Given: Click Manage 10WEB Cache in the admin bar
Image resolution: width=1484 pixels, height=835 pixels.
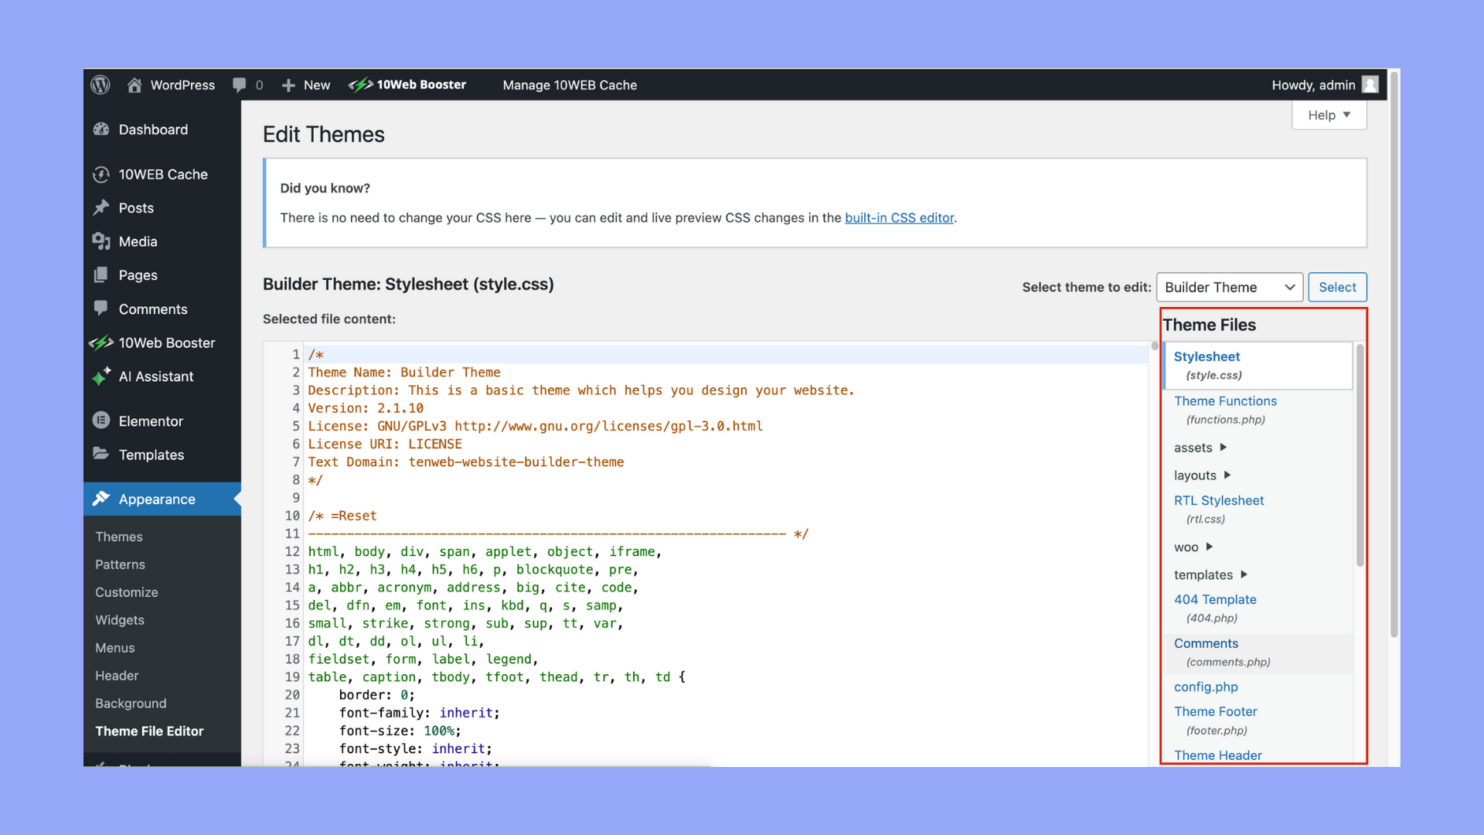Looking at the screenshot, I should [569, 85].
